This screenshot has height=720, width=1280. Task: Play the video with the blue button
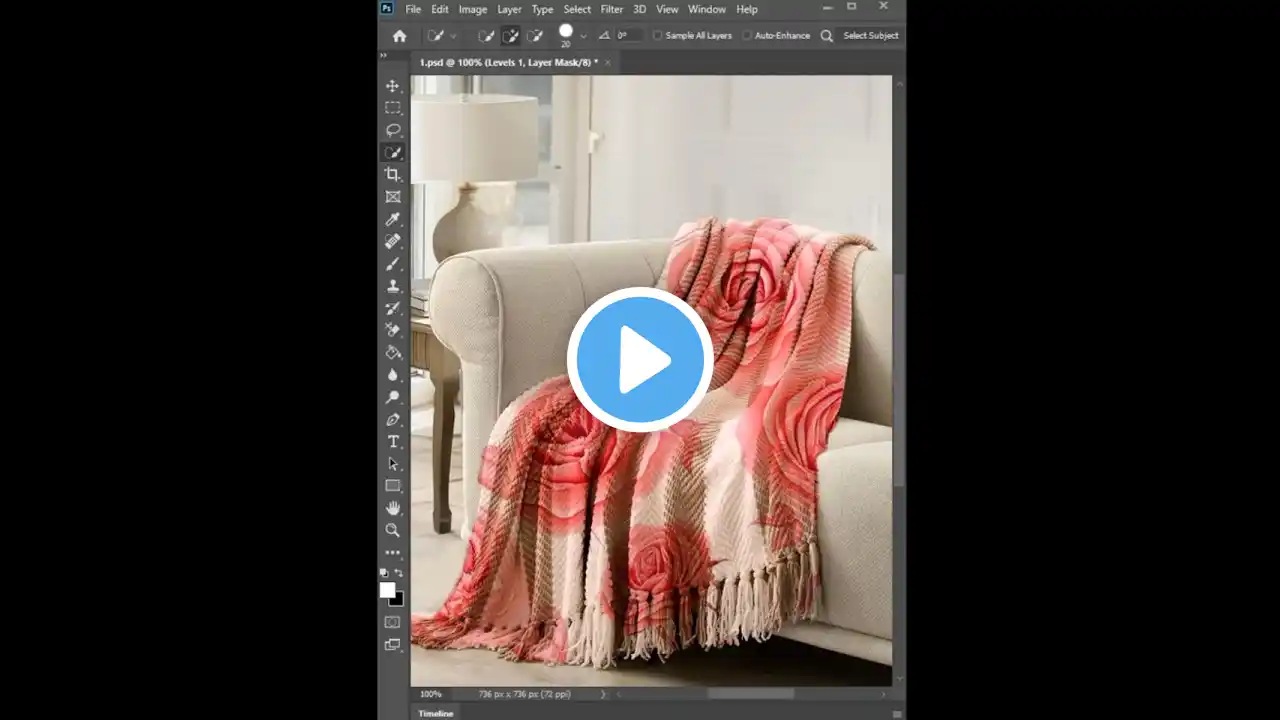click(x=640, y=360)
